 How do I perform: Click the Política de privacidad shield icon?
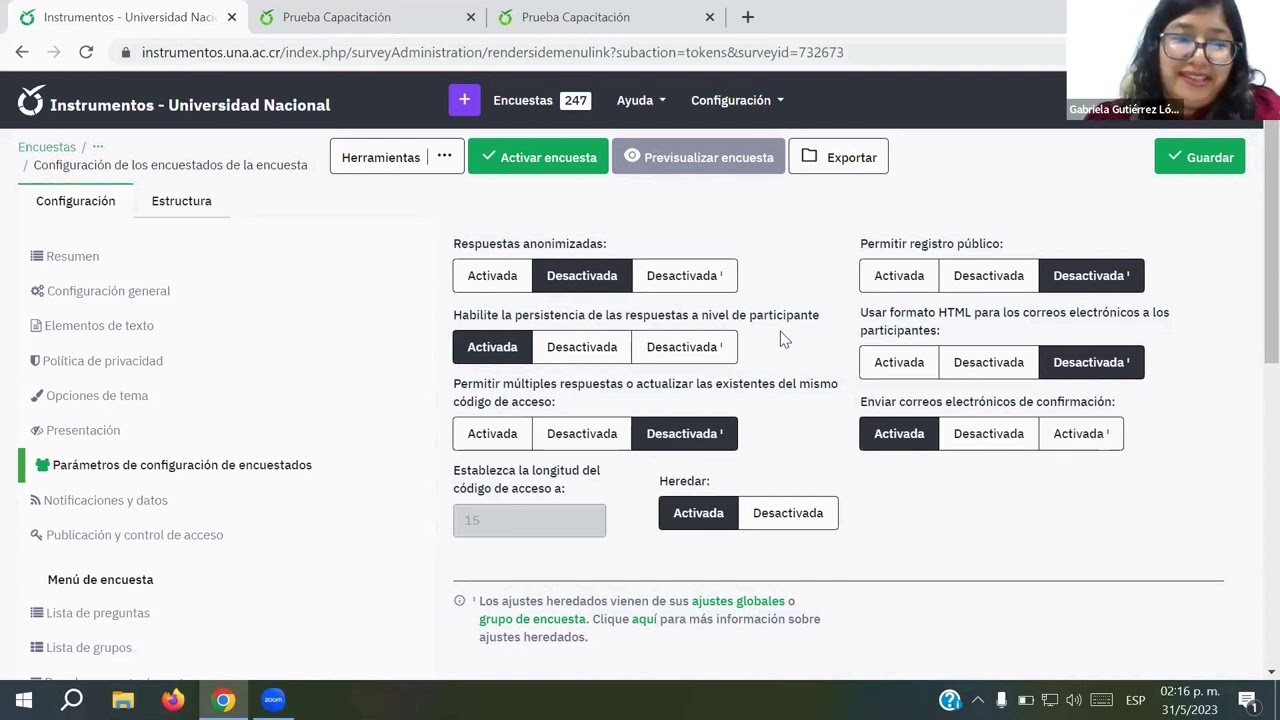click(35, 361)
